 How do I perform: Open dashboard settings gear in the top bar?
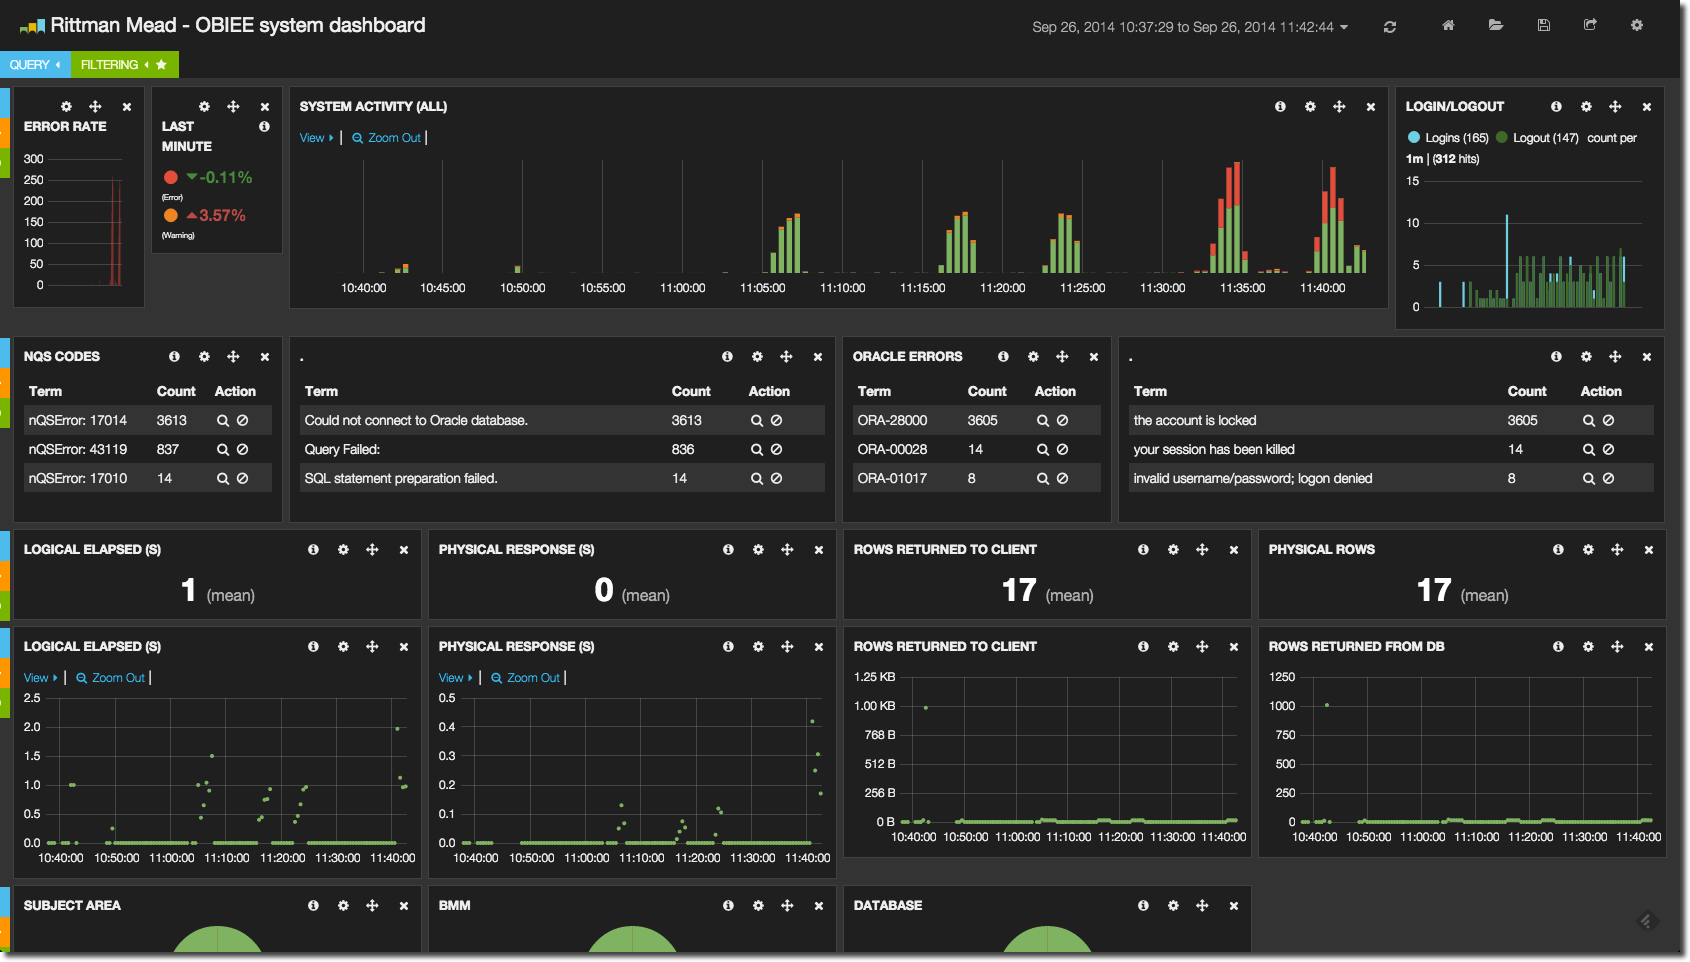pos(1636,26)
